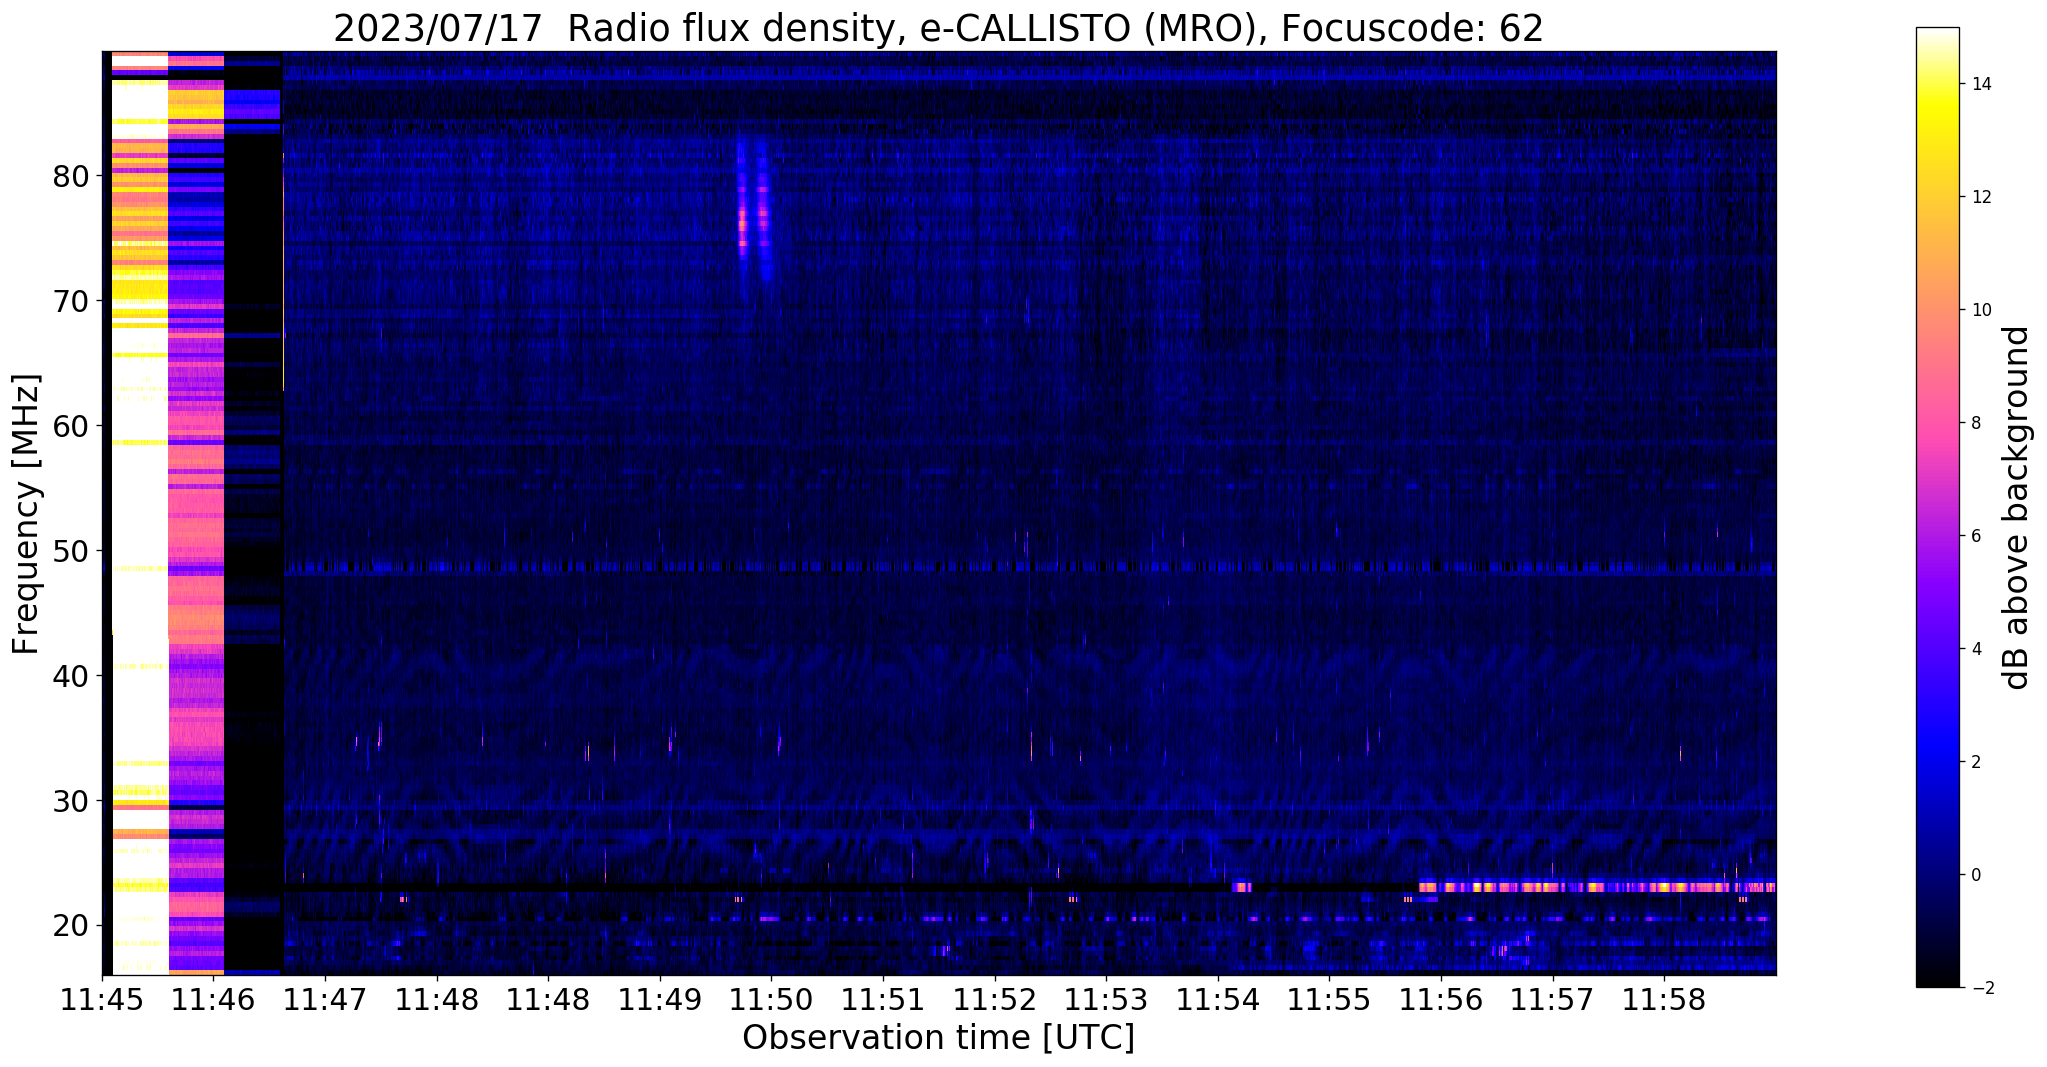Select the 80 tick on the frequency axis
2047x1067 pixels.
[72, 176]
